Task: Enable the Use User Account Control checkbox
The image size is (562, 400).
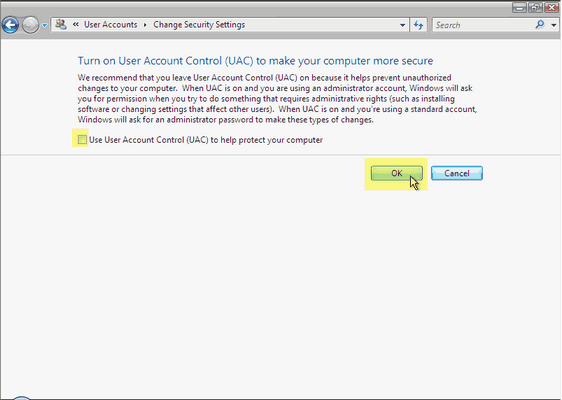Action: point(82,139)
